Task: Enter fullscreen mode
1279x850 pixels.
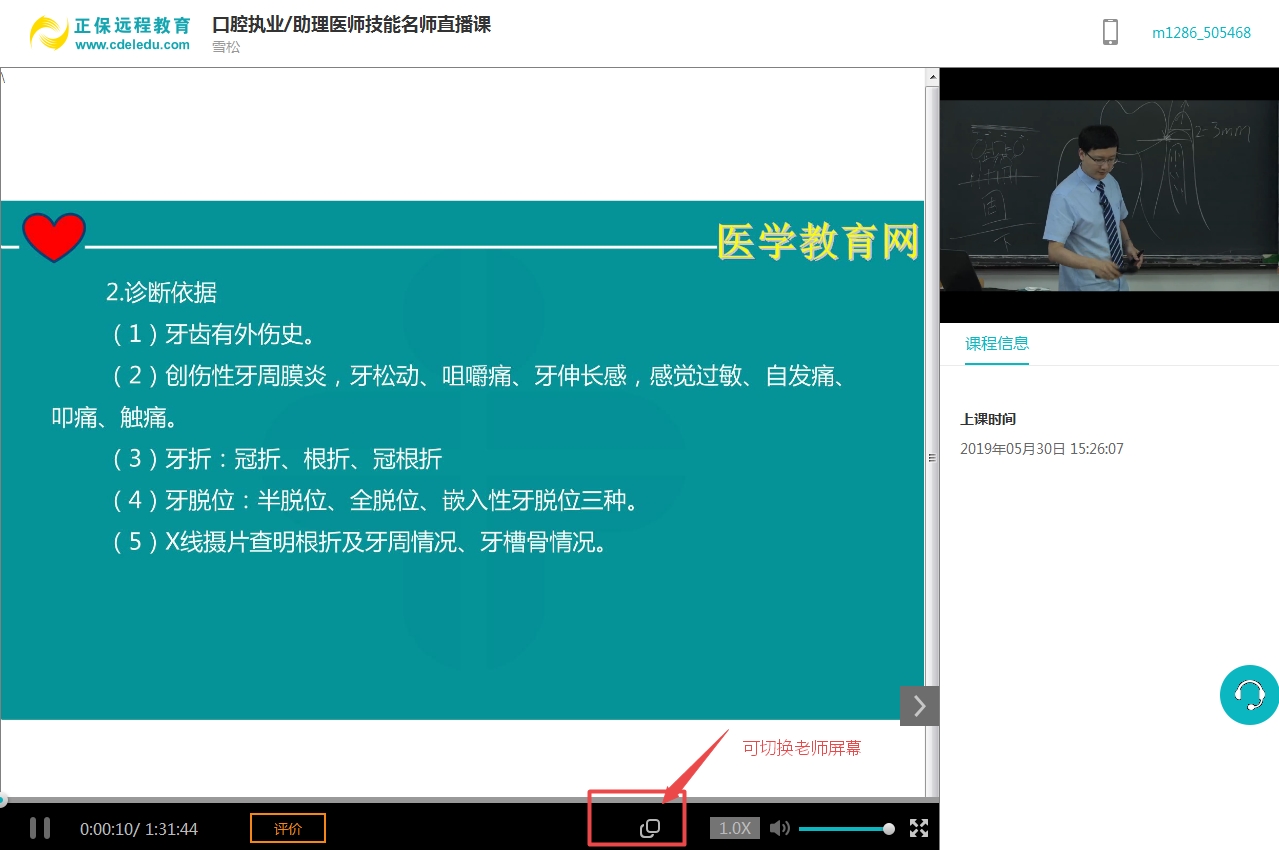Action: pos(919,828)
